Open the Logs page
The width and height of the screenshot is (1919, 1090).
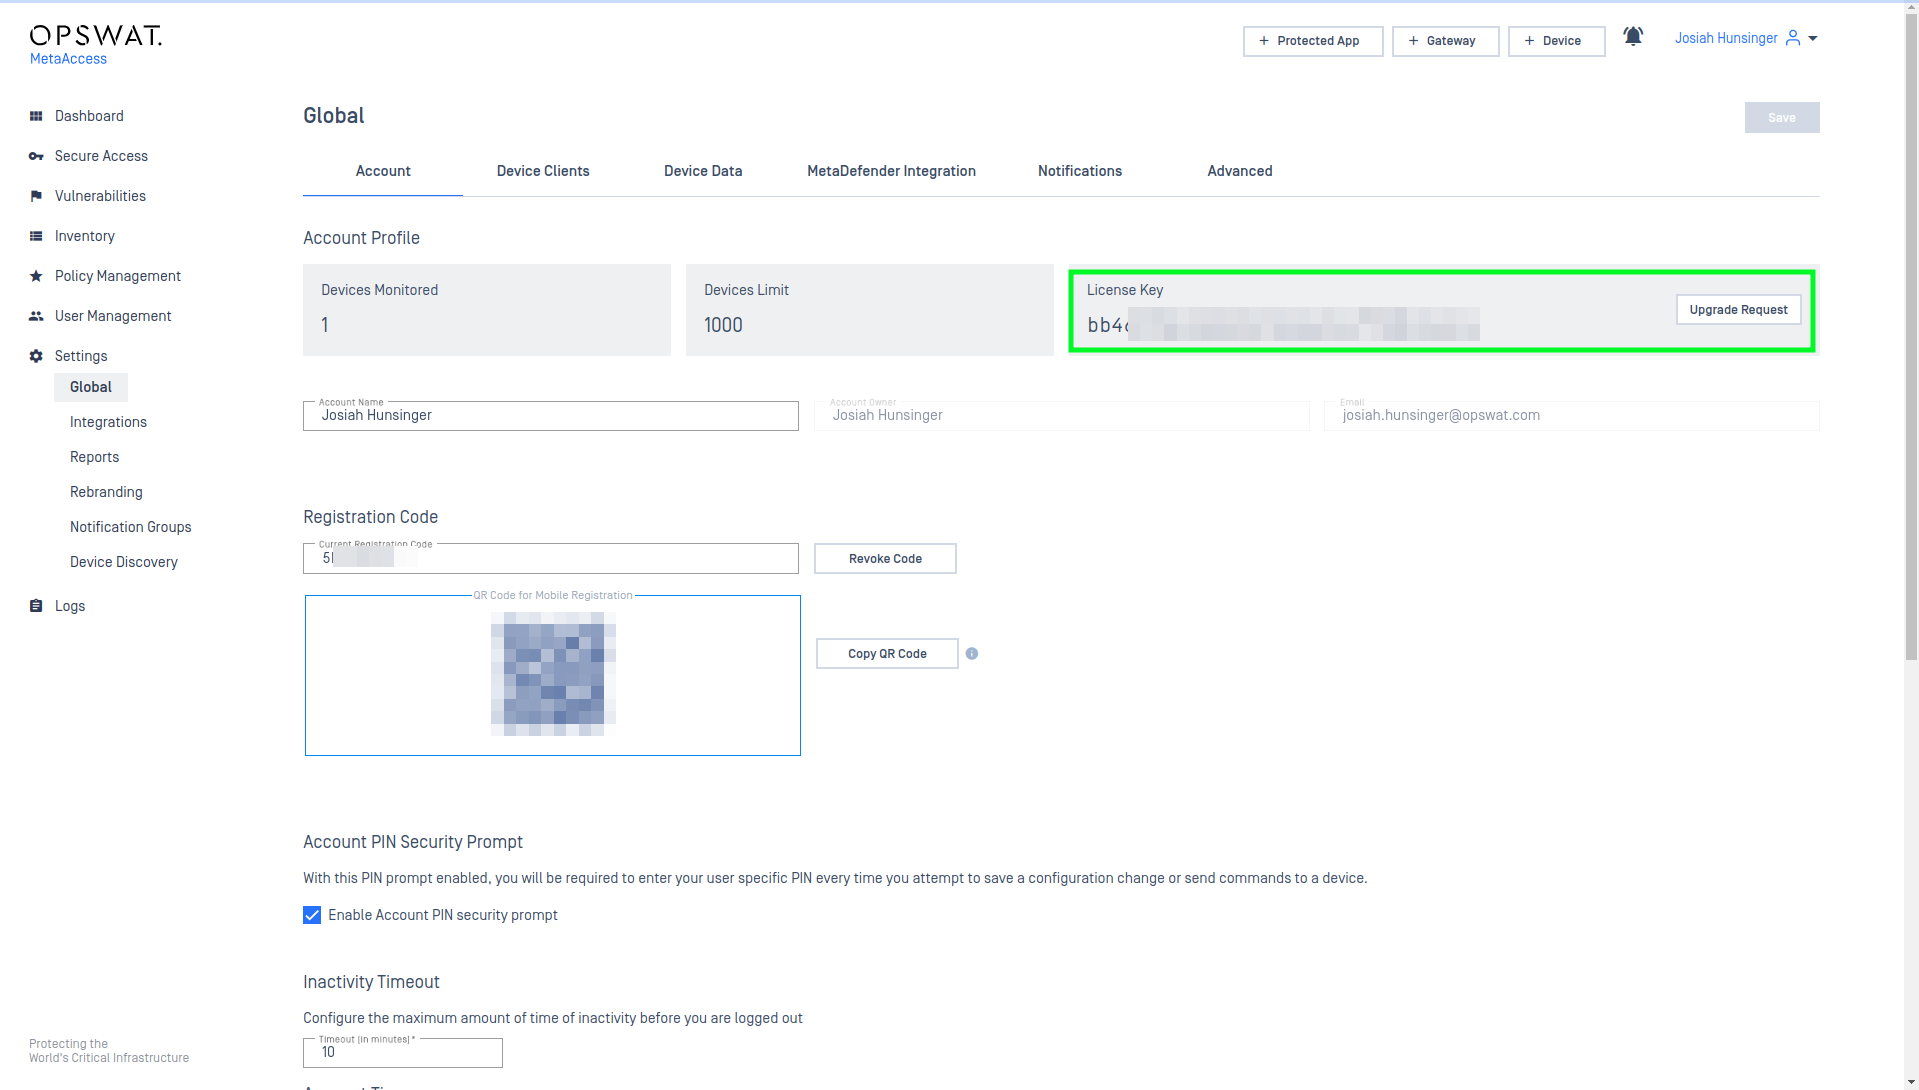coord(70,606)
